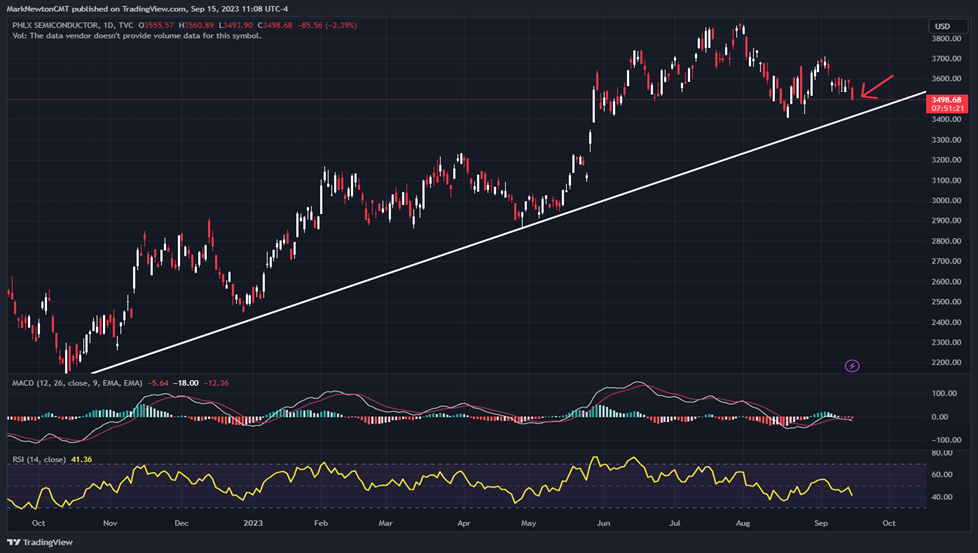Click the 3800.00 price axis label
The width and height of the screenshot is (978, 553).
(x=946, y=39)
